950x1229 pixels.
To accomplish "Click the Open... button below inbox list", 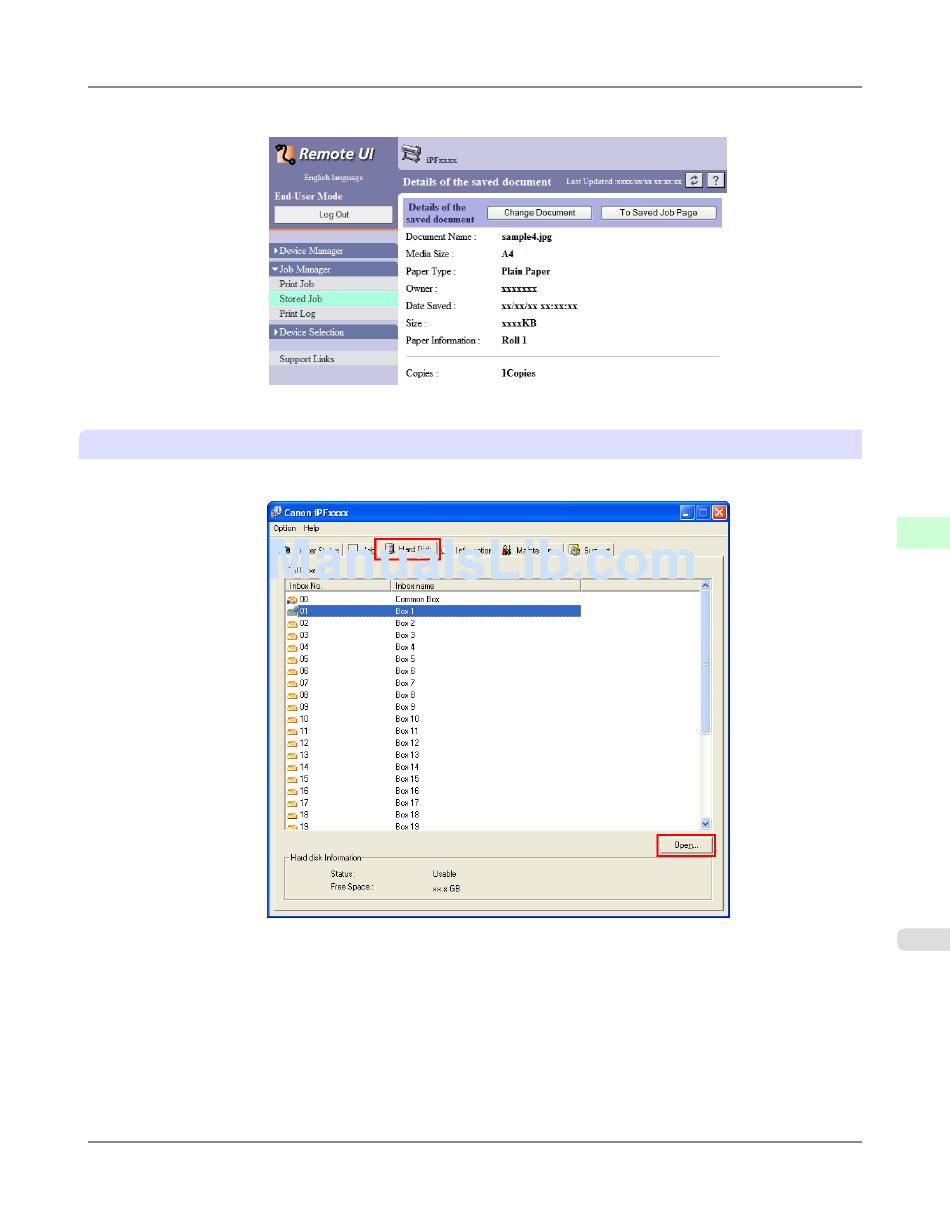I will (686, 845).
